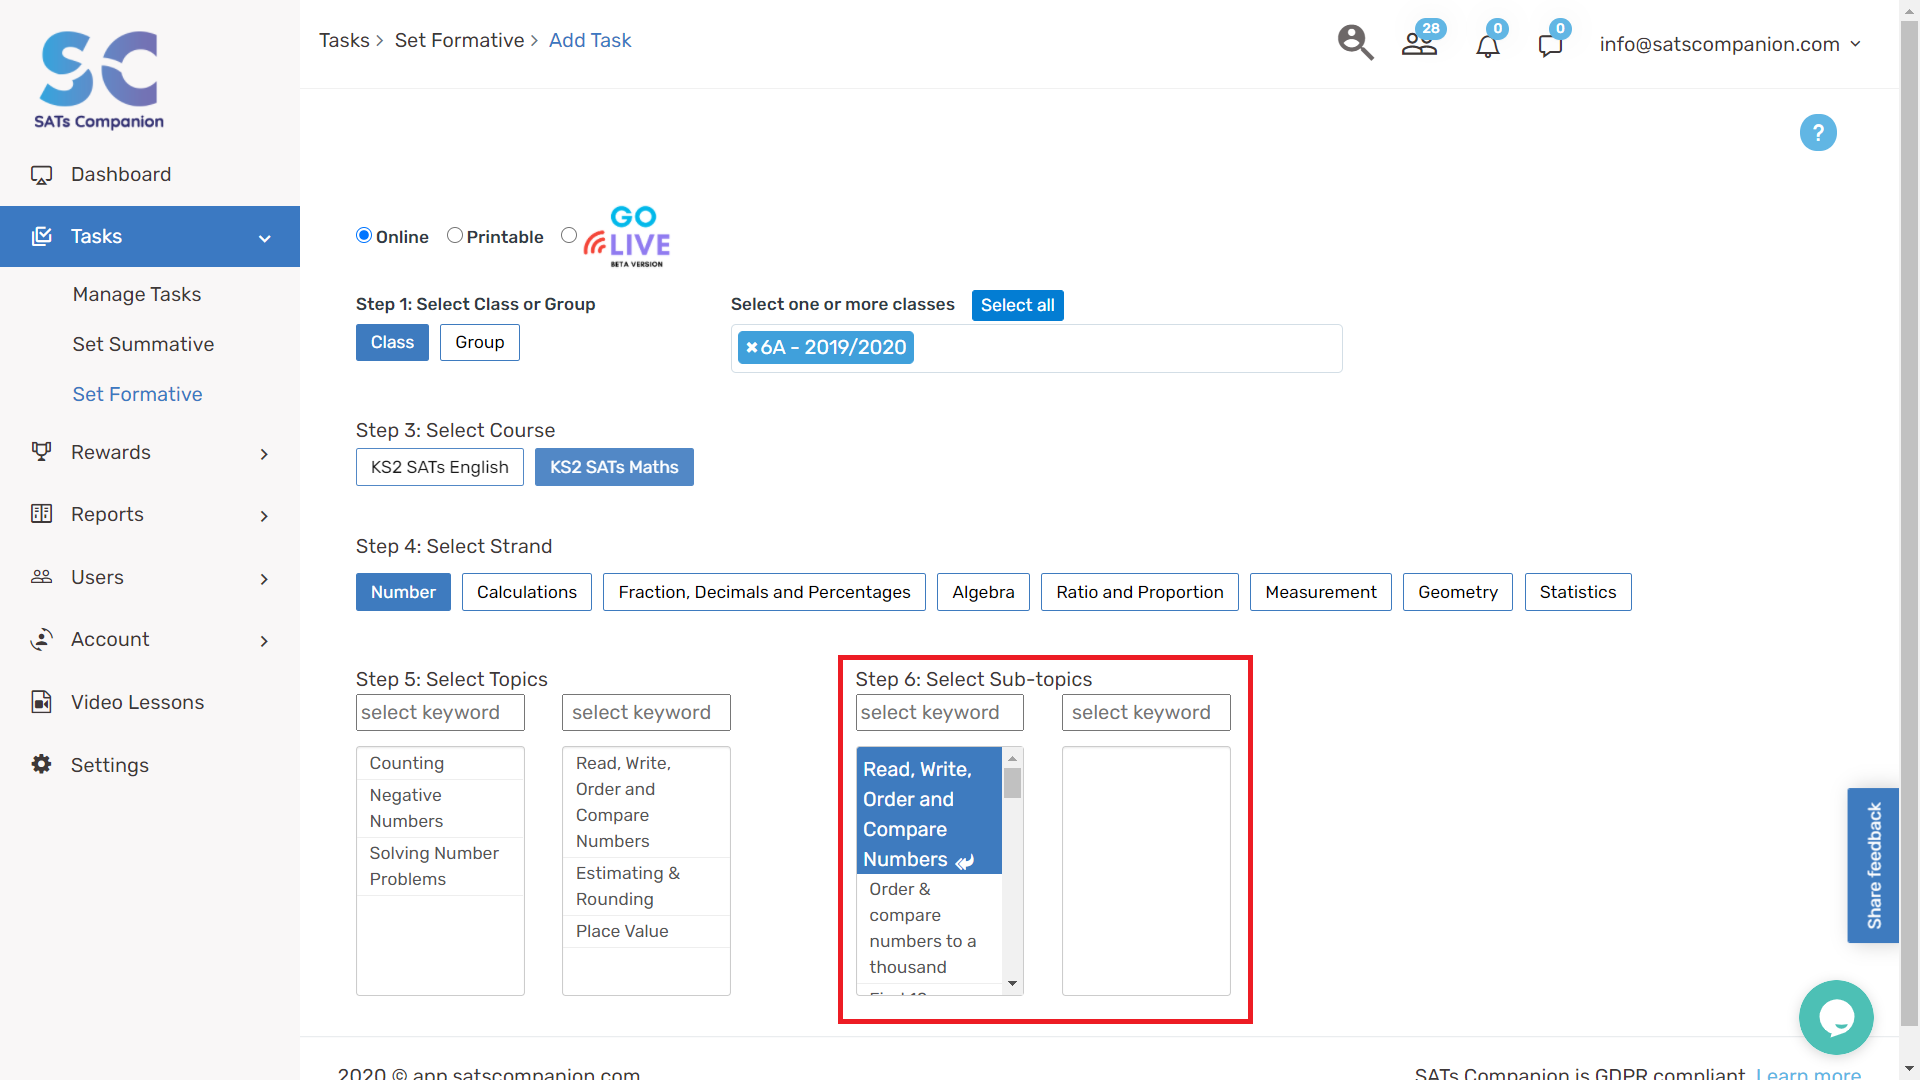The width and height of the screenshot is (1920, 1080).
Task: Go to Dashboard in sidebar
Action: 121,174
